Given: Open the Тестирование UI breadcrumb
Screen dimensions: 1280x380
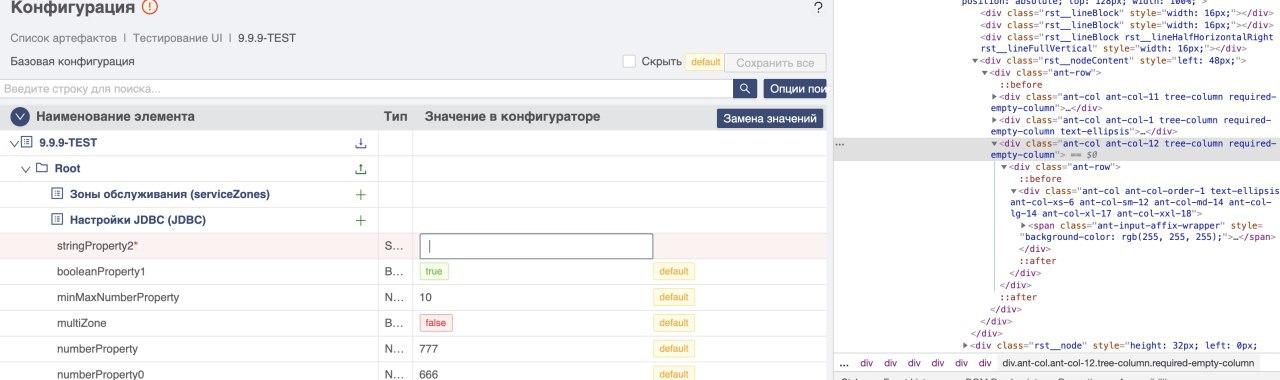Looking at the screenshot, I should [178, 37].
